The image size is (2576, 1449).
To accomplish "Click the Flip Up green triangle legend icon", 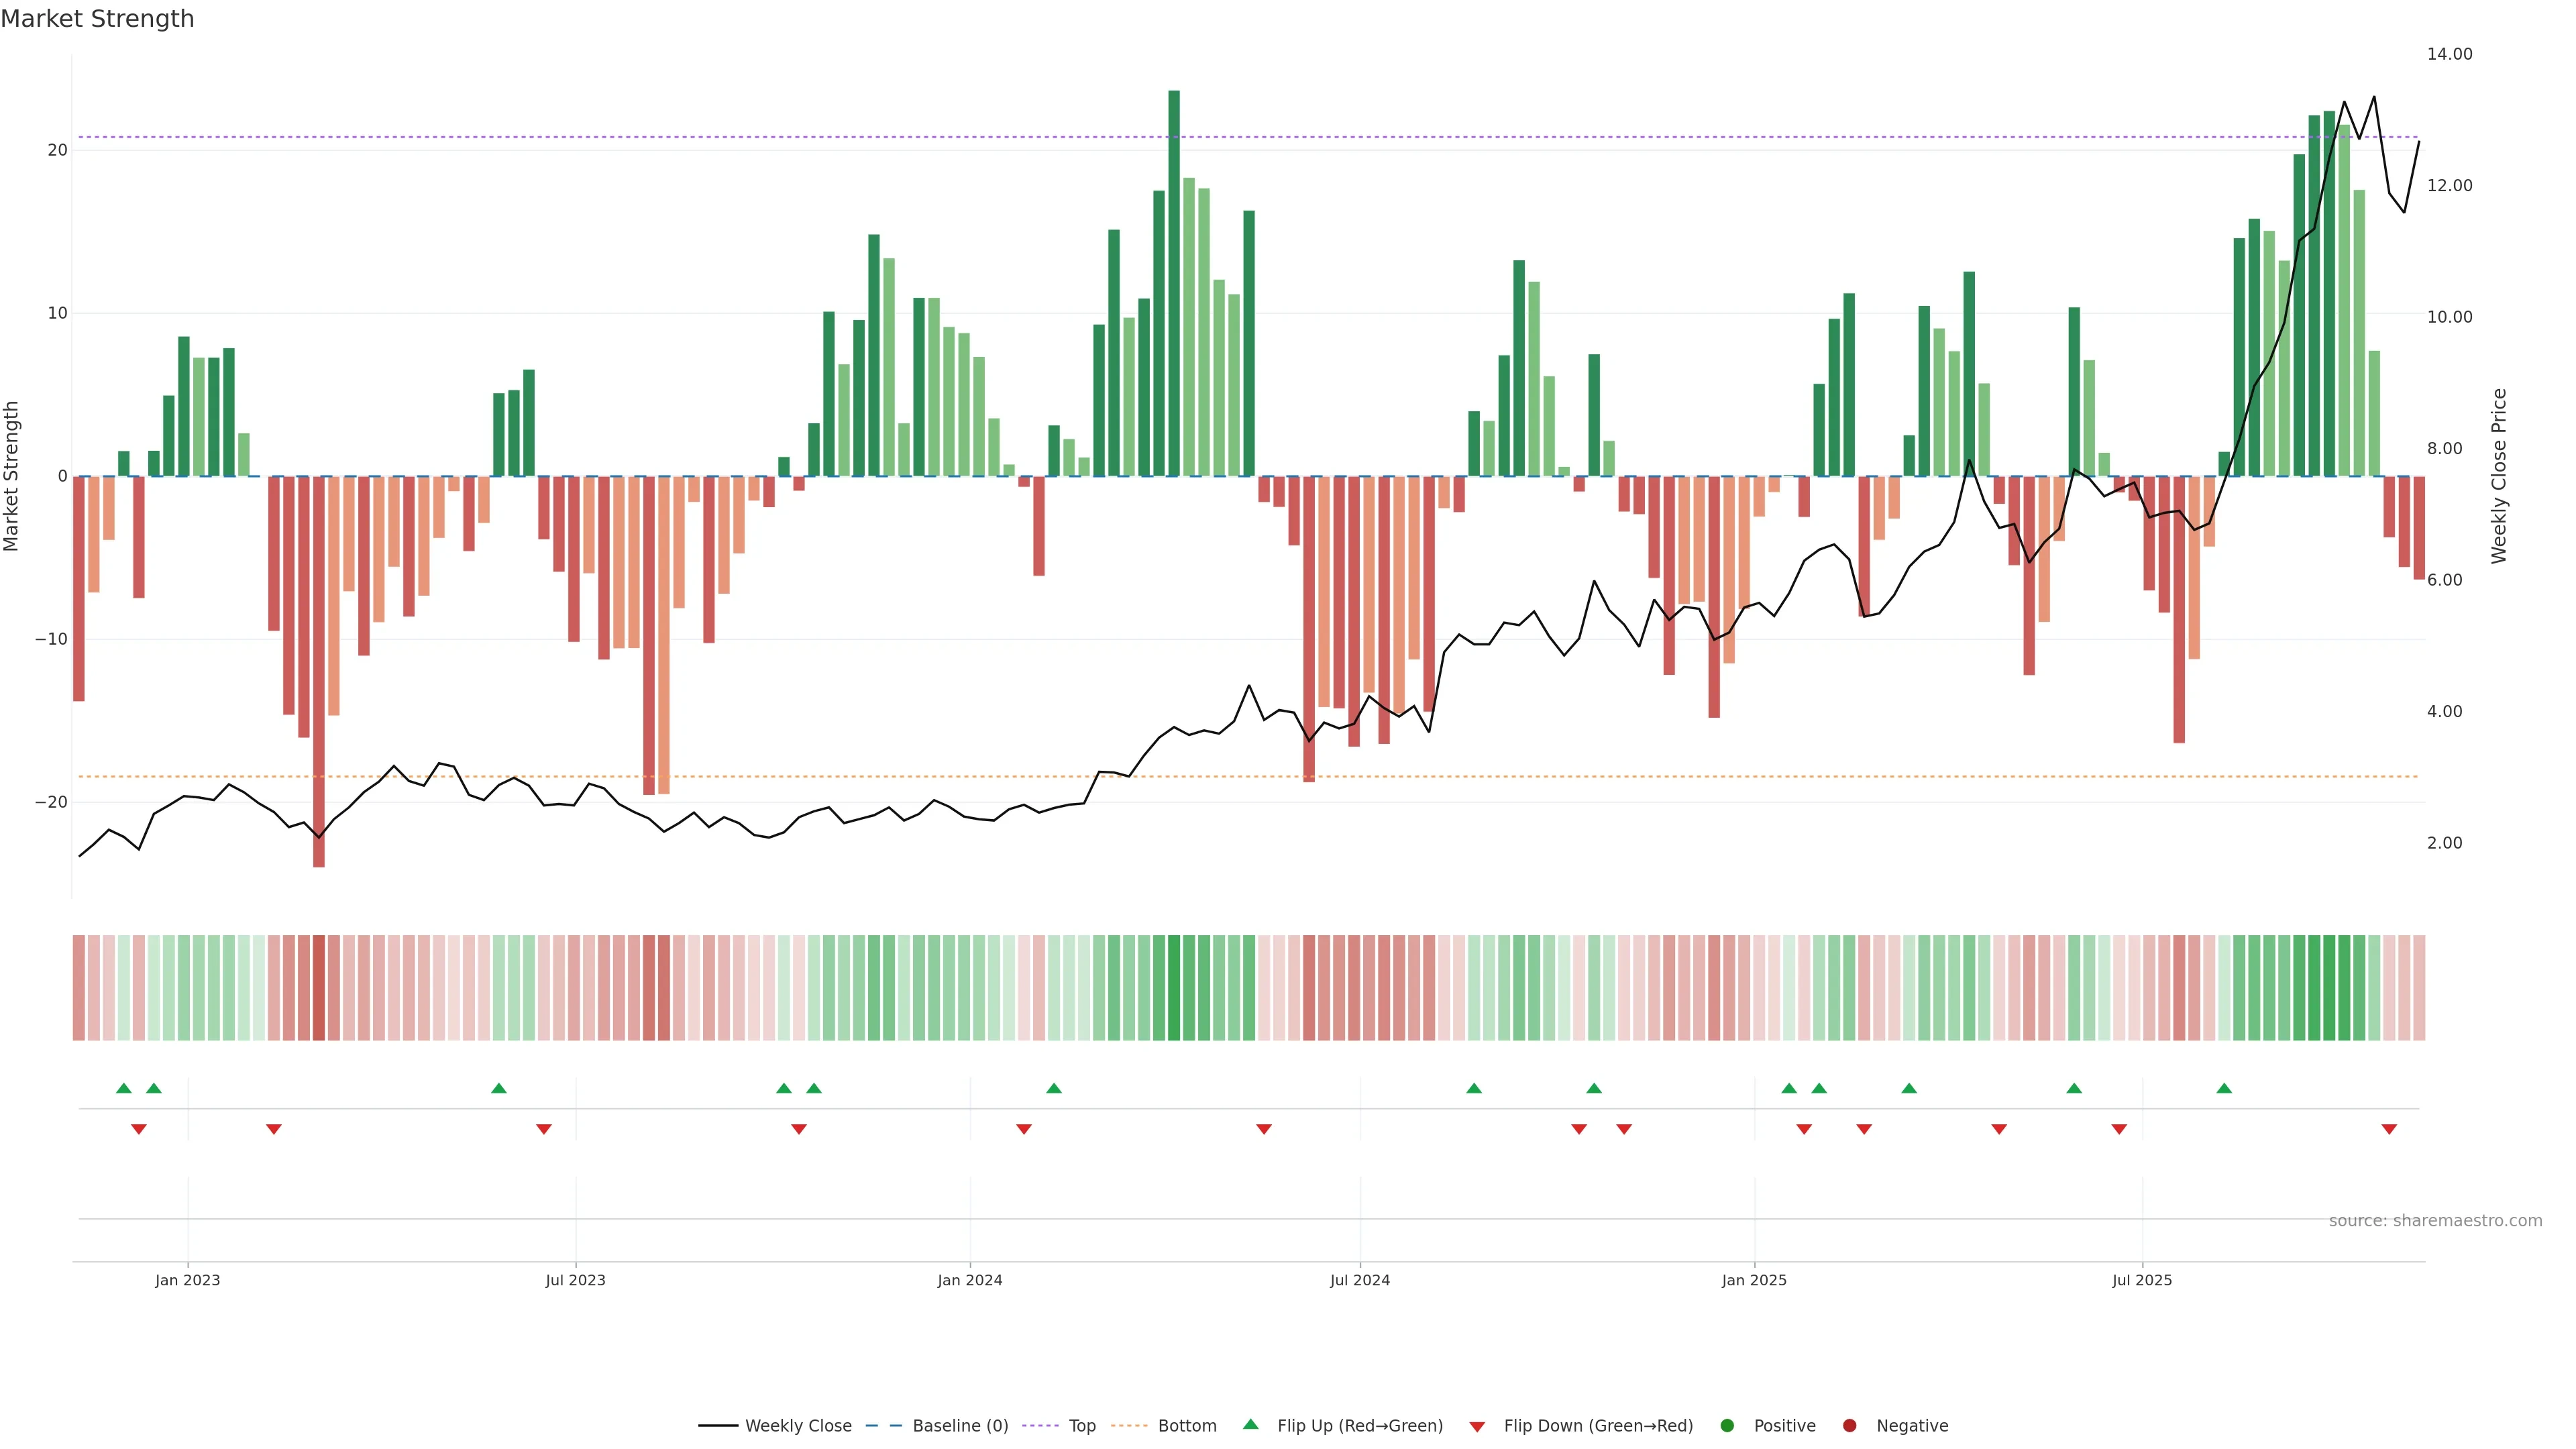I will (x=1250, y=1425).
